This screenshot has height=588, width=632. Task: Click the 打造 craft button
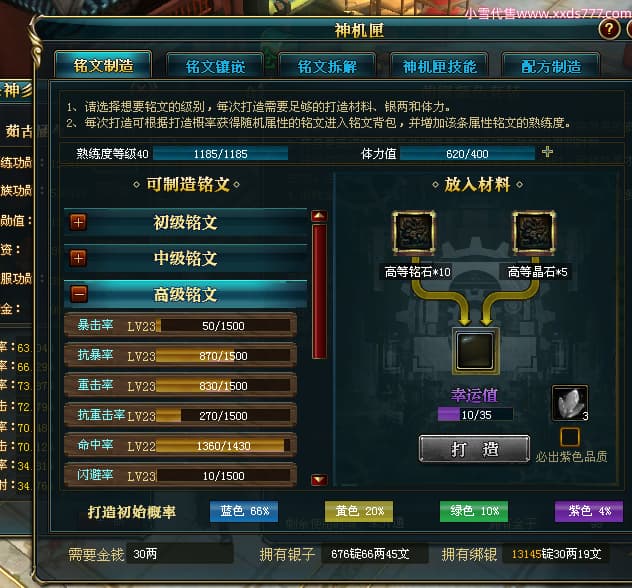474,449
